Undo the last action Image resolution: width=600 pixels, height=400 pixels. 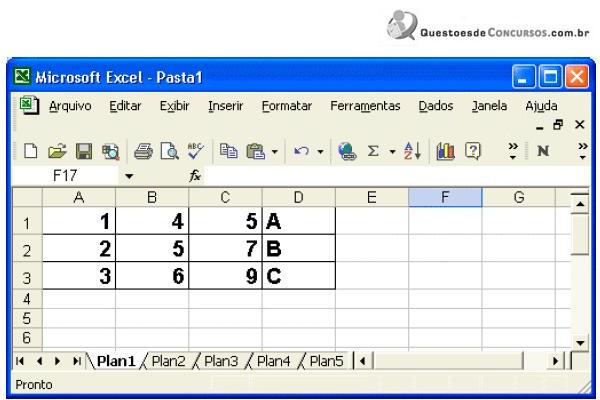[302, 151]
